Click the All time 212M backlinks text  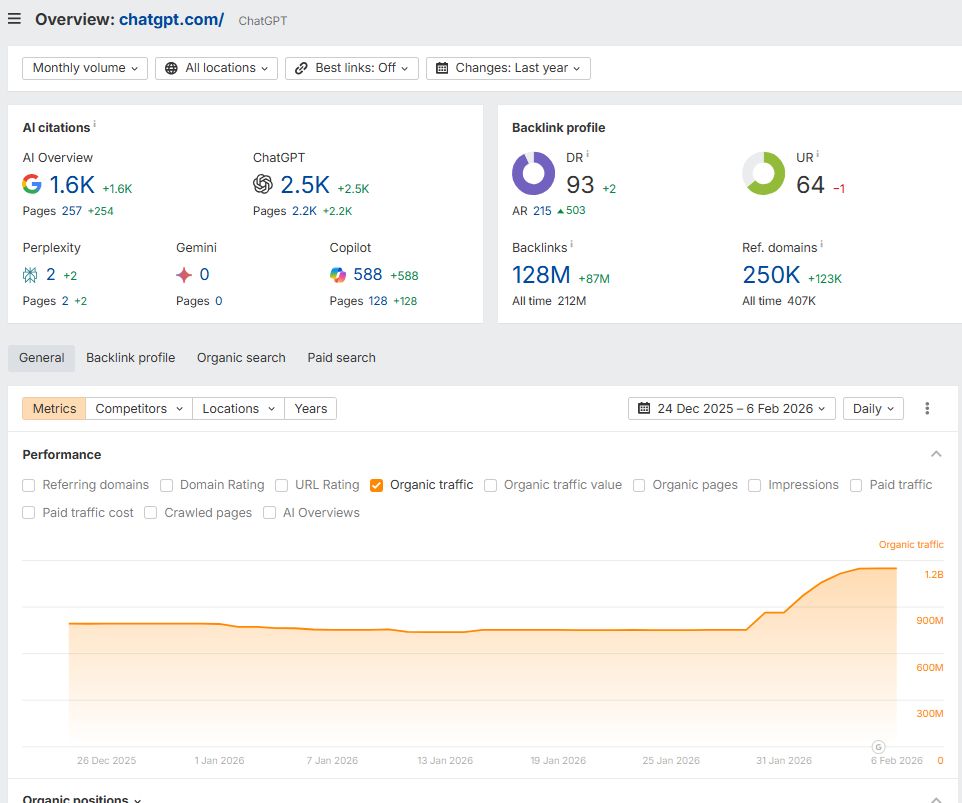pyautogui.click(x=549, y=301)
